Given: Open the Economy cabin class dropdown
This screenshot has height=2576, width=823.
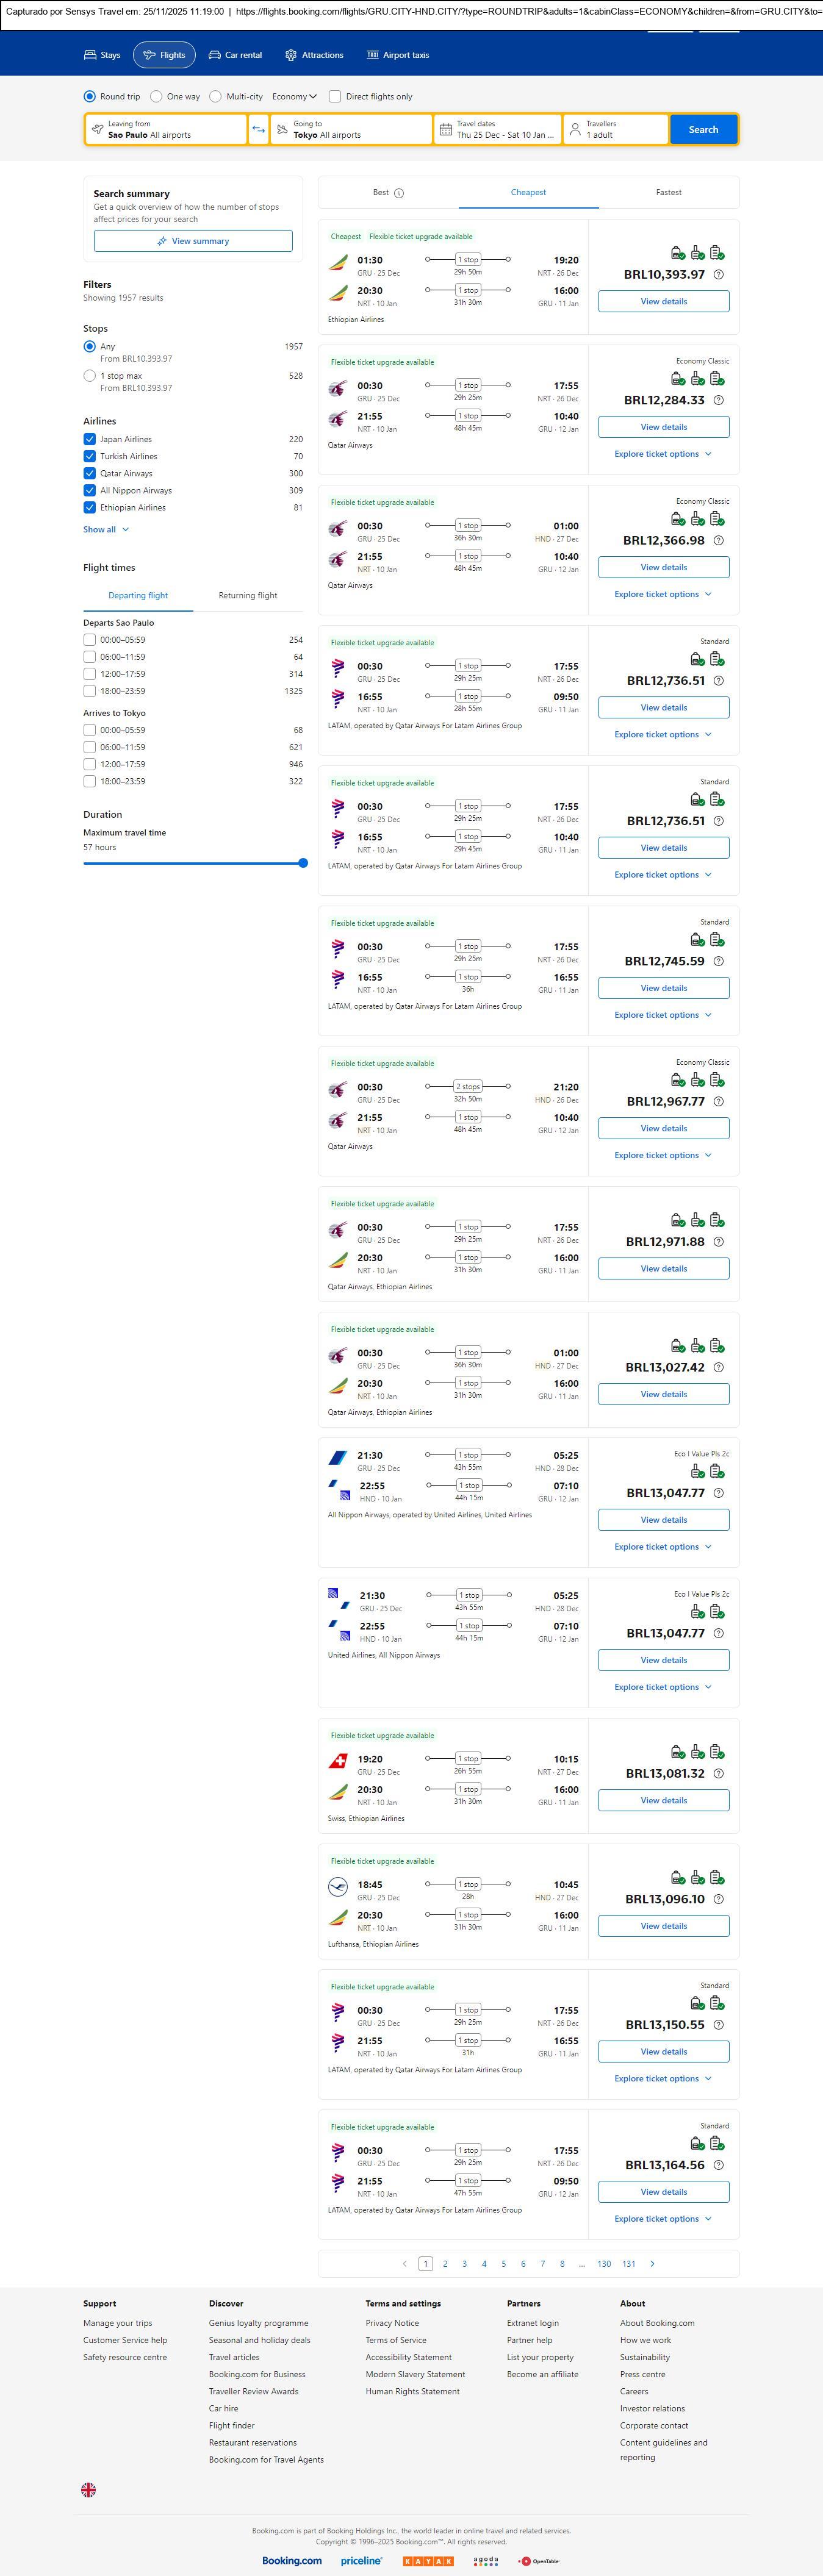Looking at the screenshot, I should point(294,97).
